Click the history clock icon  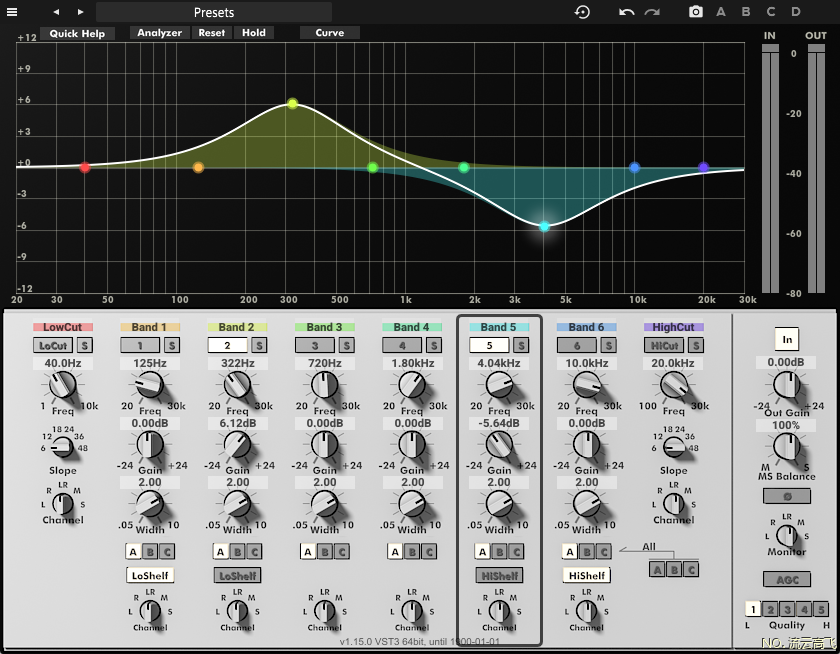point(582,12)
